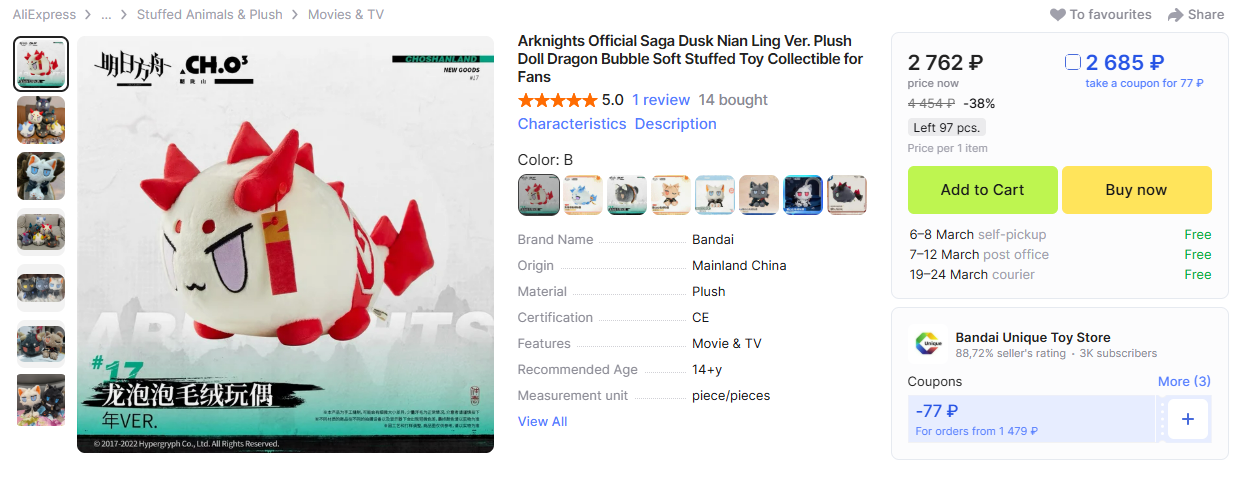This screenshot has width=1260, height=490.
Task: Jump to the Description section
Action: 676,124
